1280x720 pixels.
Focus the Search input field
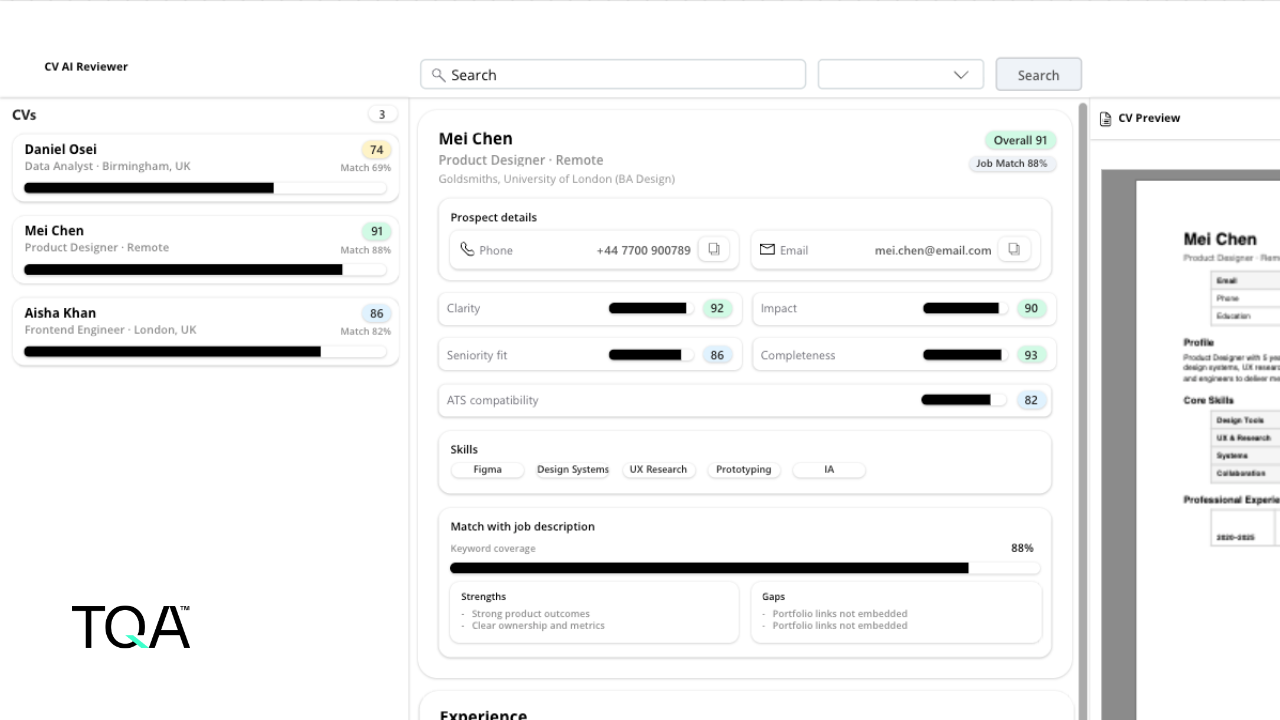click(x=613, y=75)
